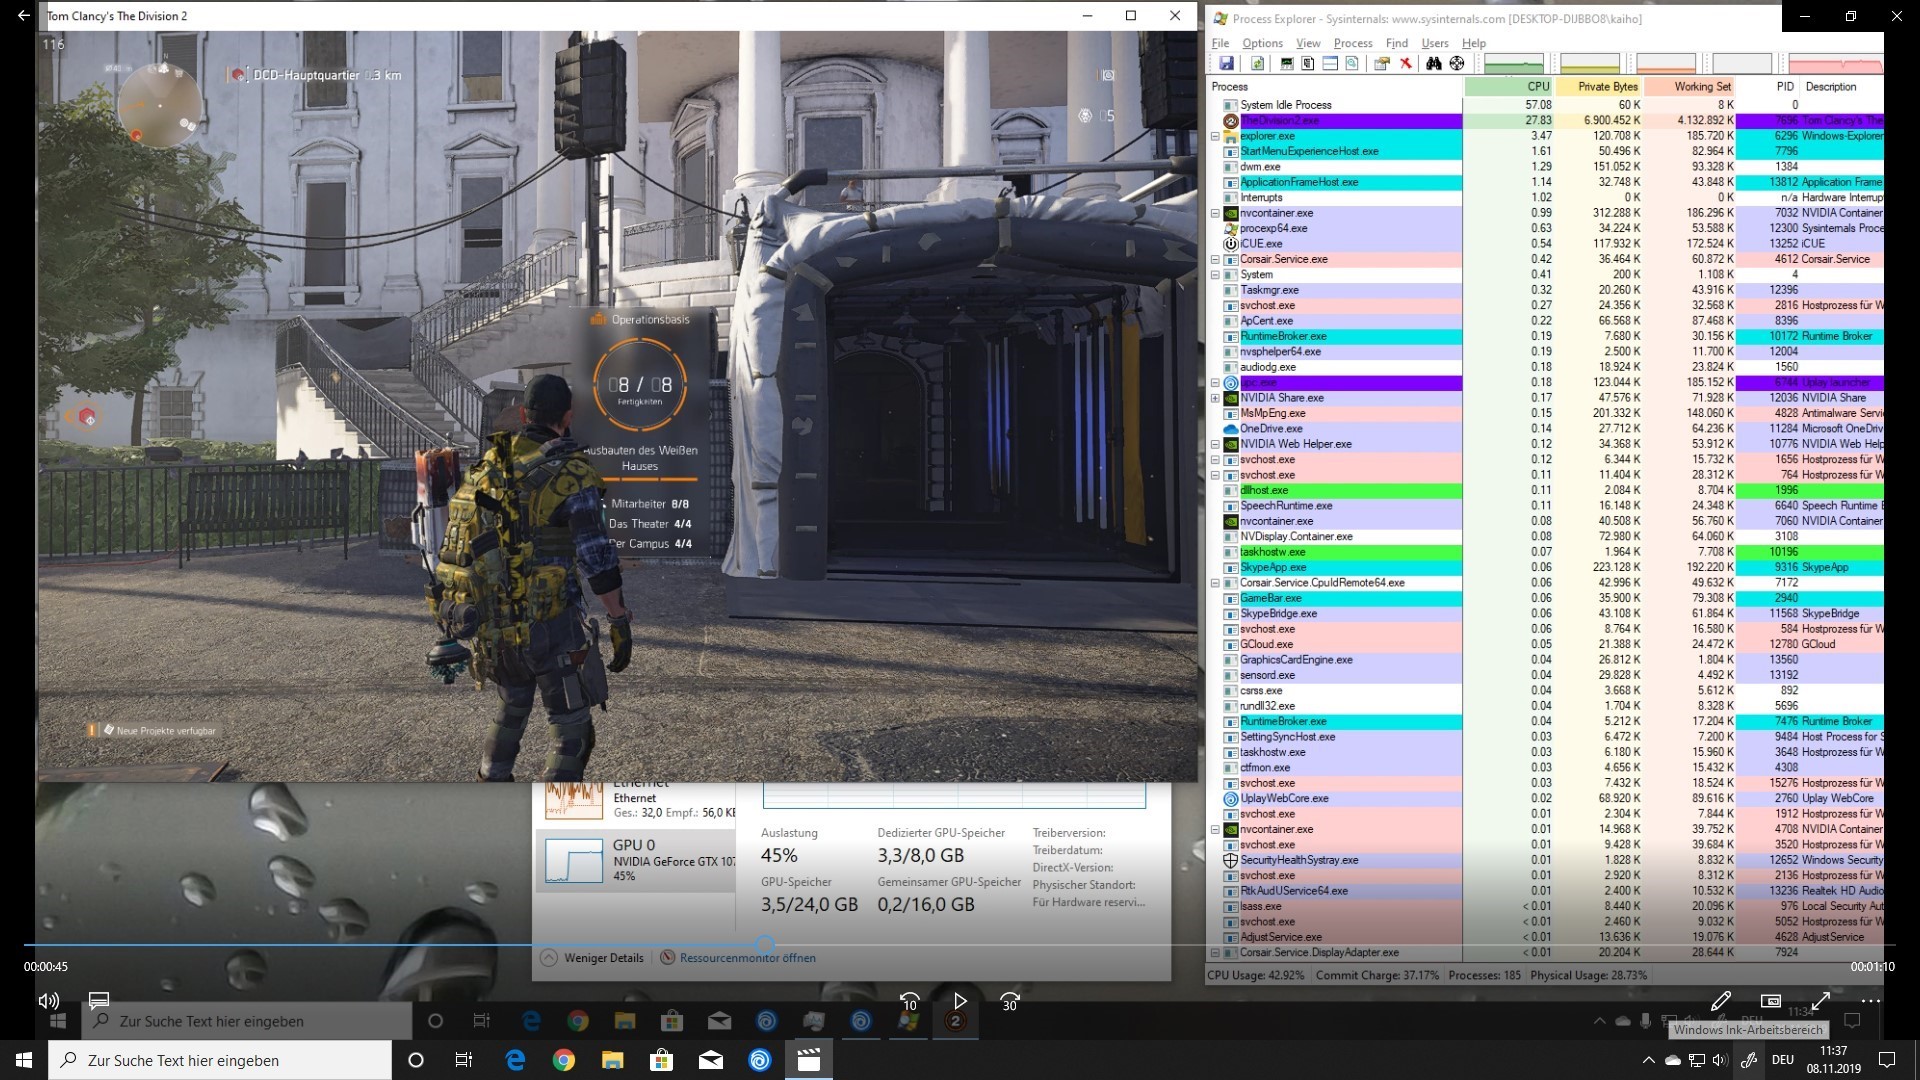Open Google Chrome from the taskbar
The height and width of the screenshot is (1080, 1920).
tap(564, 1060)
